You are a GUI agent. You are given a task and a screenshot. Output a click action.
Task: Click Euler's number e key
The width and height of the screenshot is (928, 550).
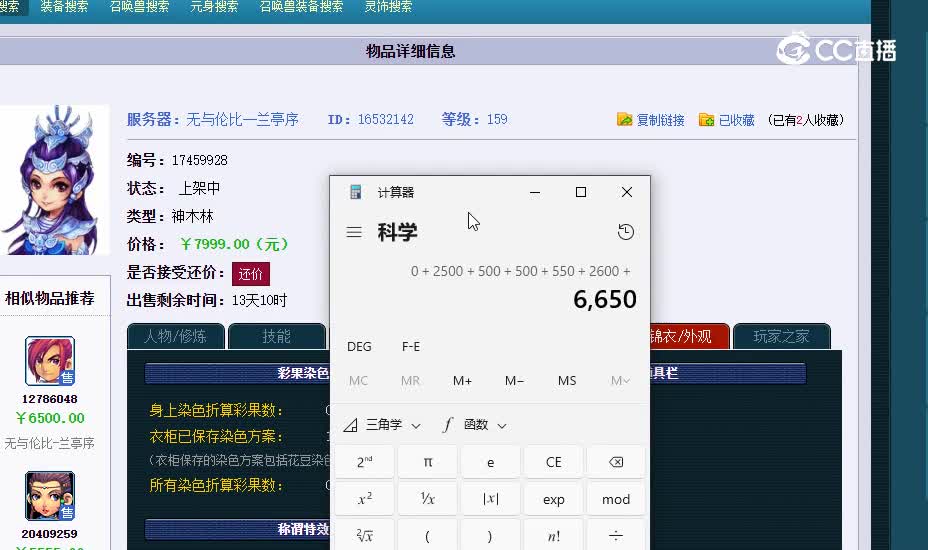[490, 462]
